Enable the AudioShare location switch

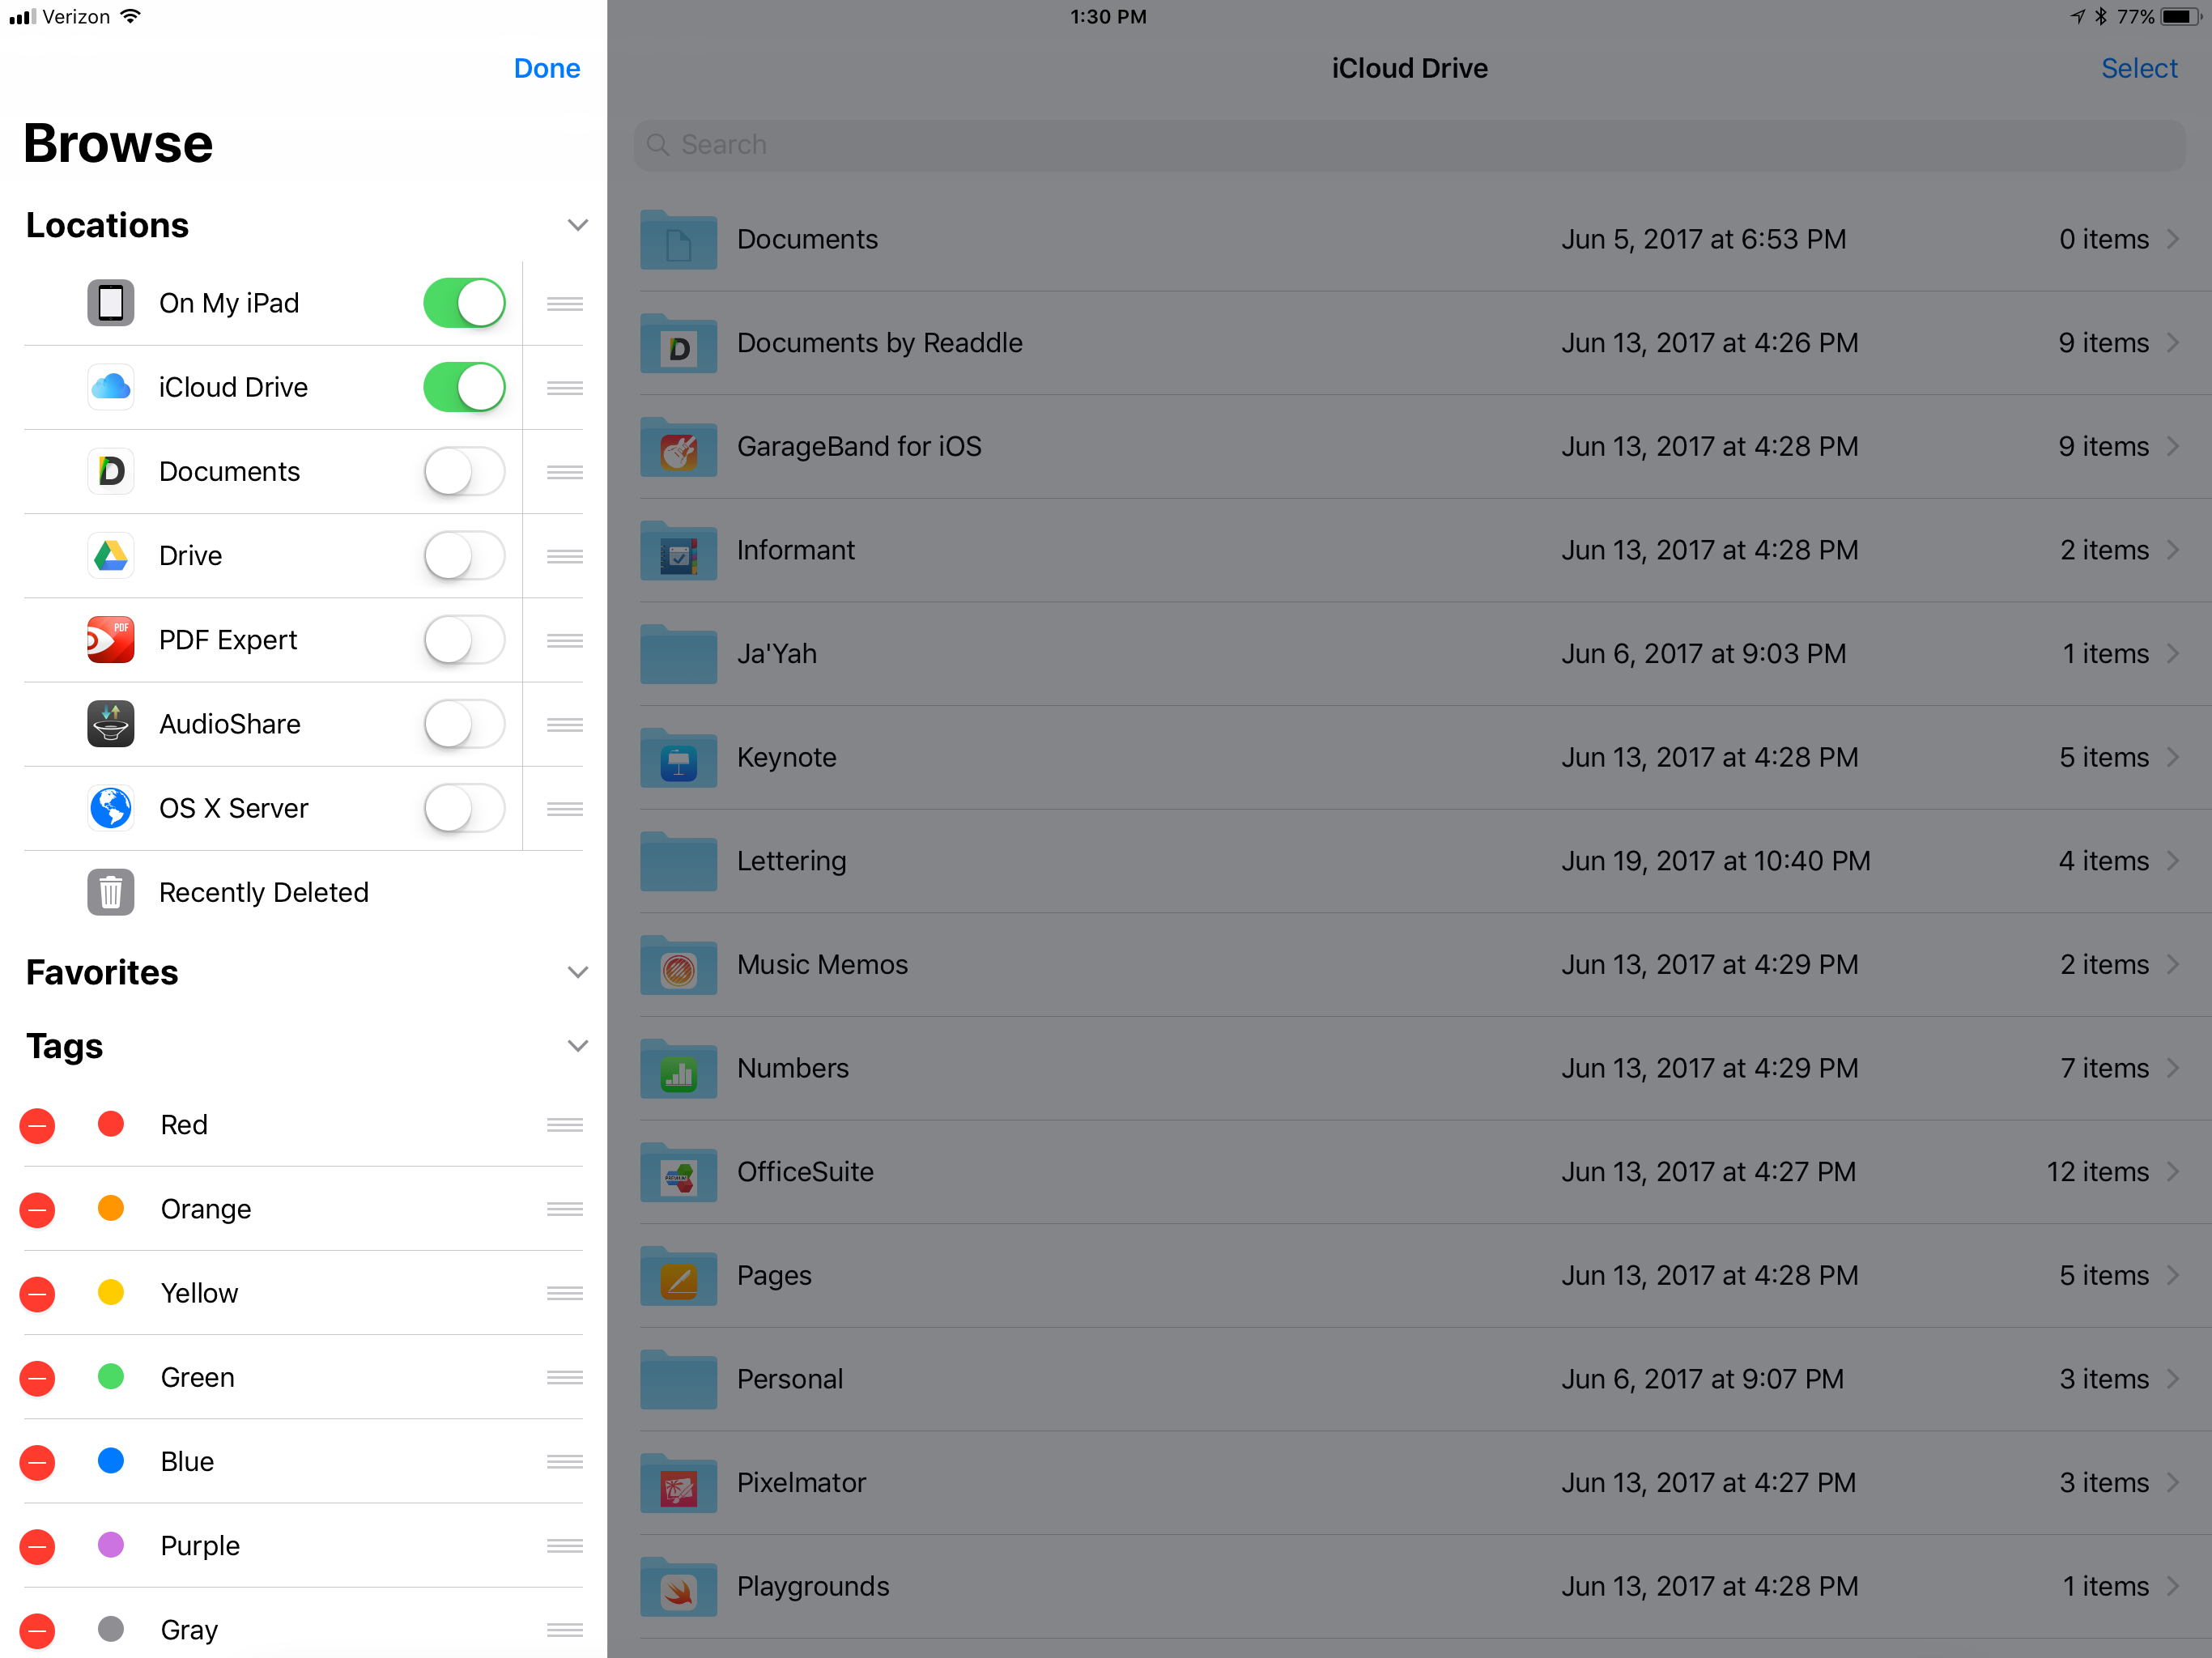click(x=464, y=724)
